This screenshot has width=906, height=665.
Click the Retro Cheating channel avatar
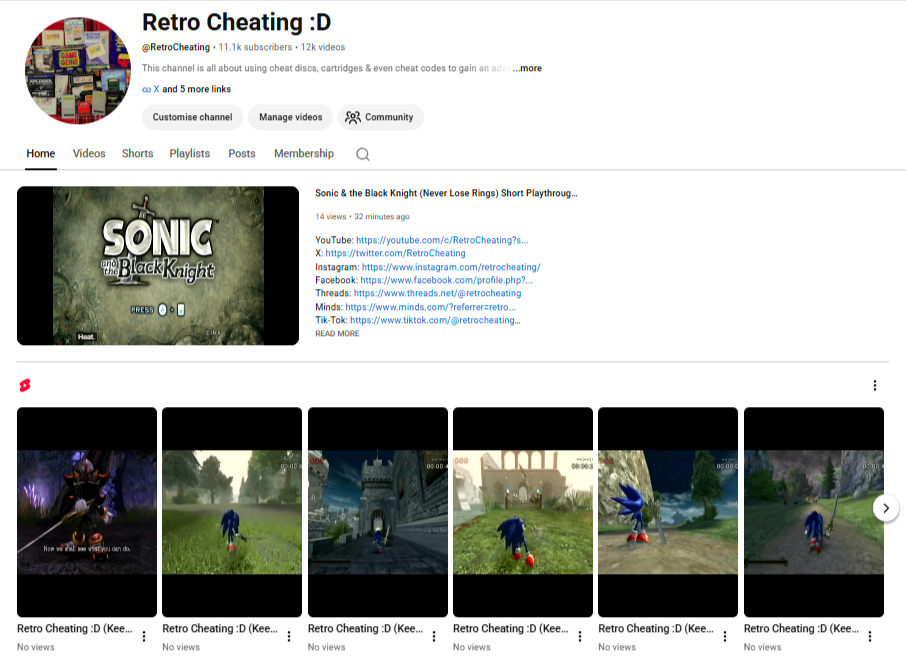pyautogui.click(x=77, y=70)
